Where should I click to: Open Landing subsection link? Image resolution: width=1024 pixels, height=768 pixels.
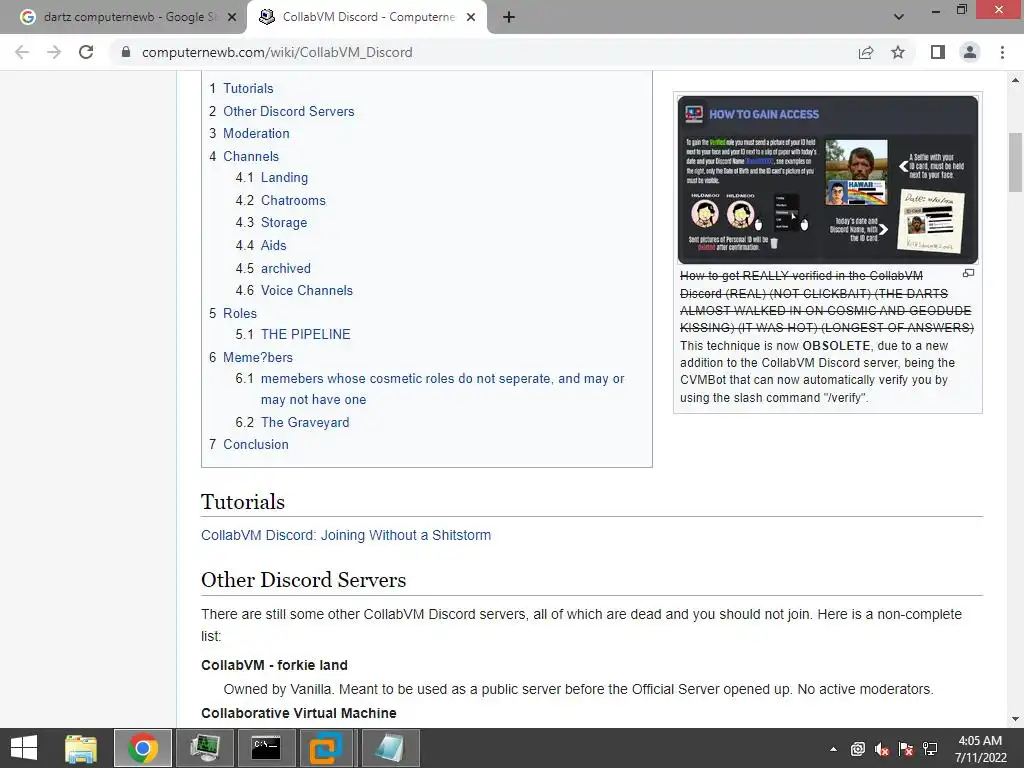tap(284, 177)
